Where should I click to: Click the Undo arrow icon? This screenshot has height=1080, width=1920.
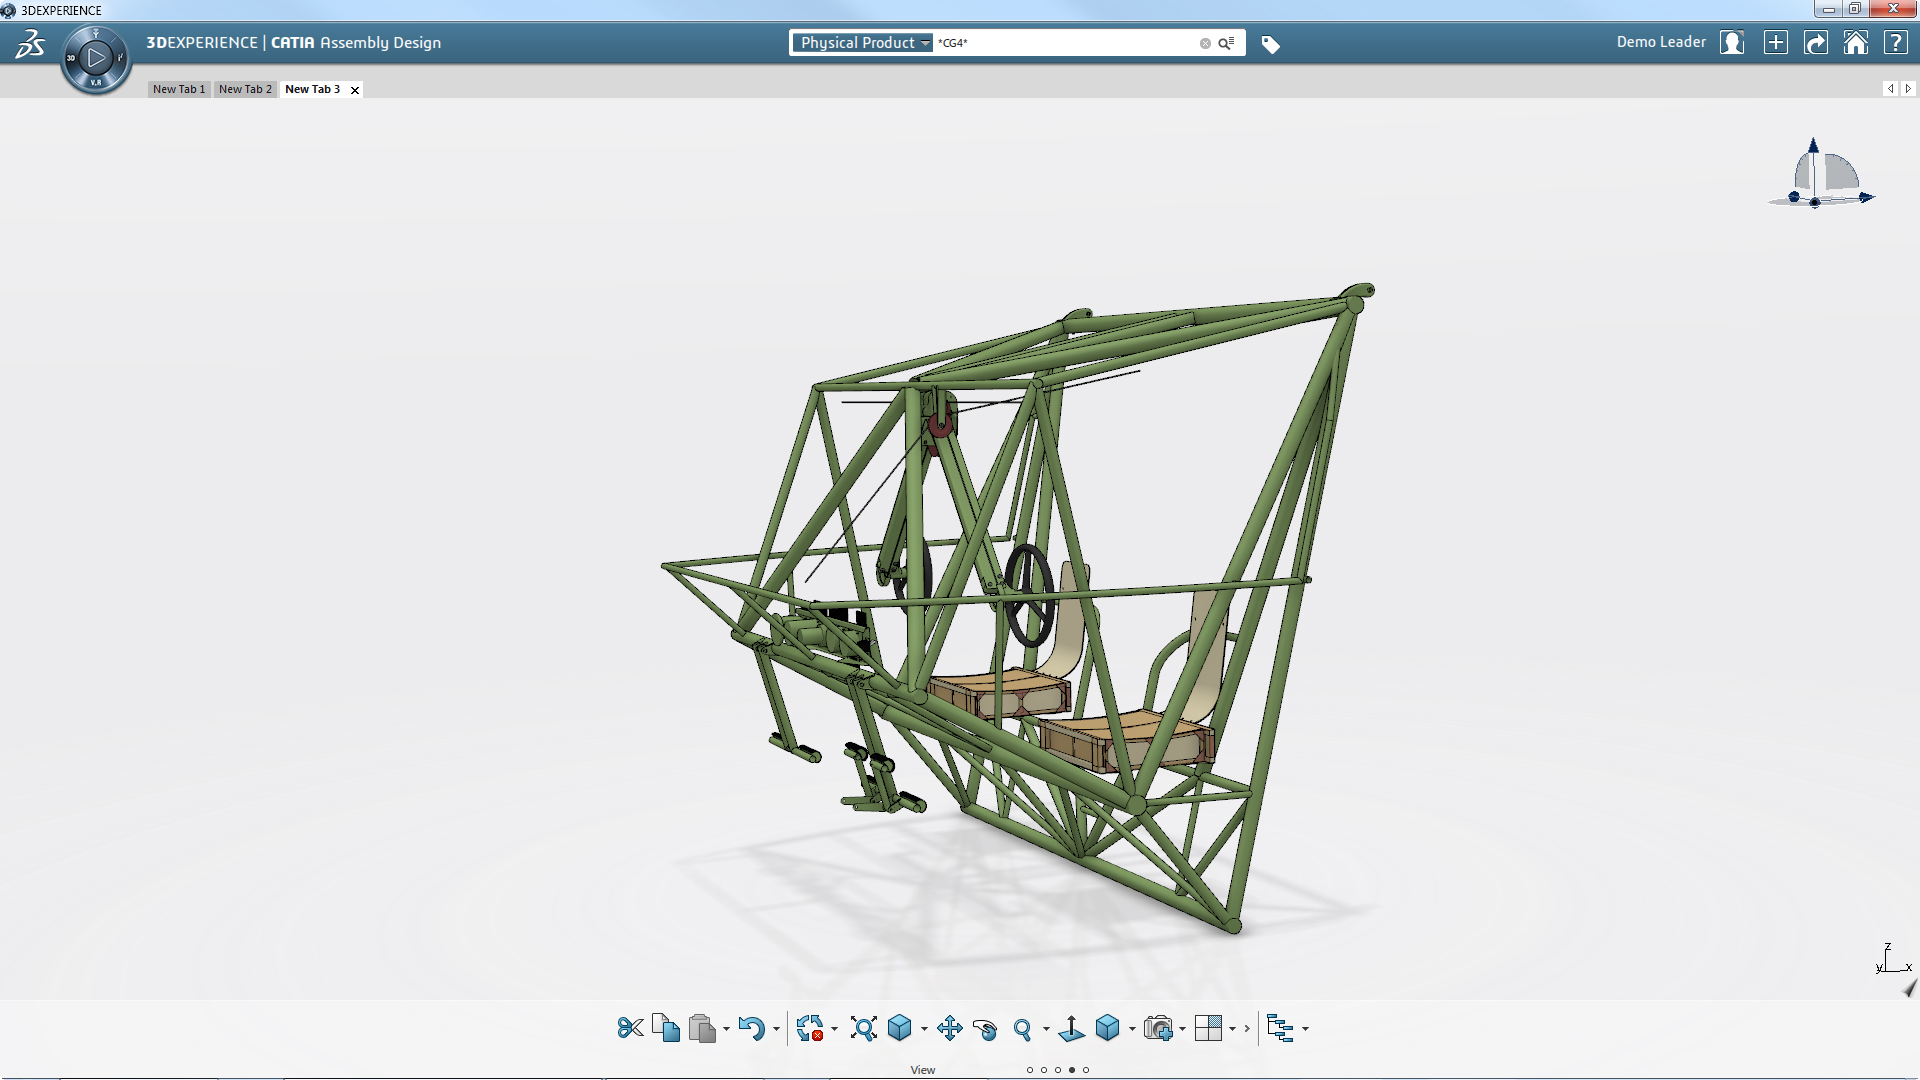point(751,1028)
